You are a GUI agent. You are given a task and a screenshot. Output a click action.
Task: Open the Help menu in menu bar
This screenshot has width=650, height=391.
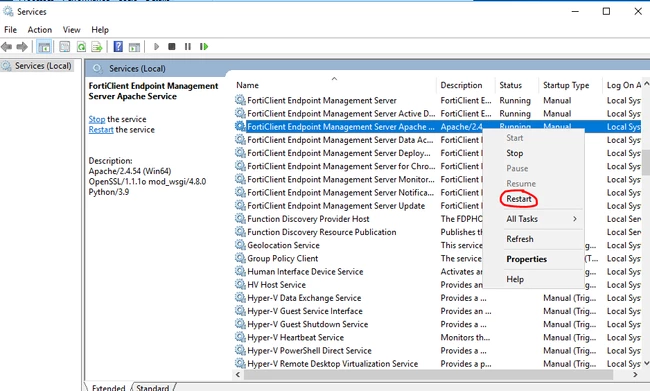pos(100,30)
